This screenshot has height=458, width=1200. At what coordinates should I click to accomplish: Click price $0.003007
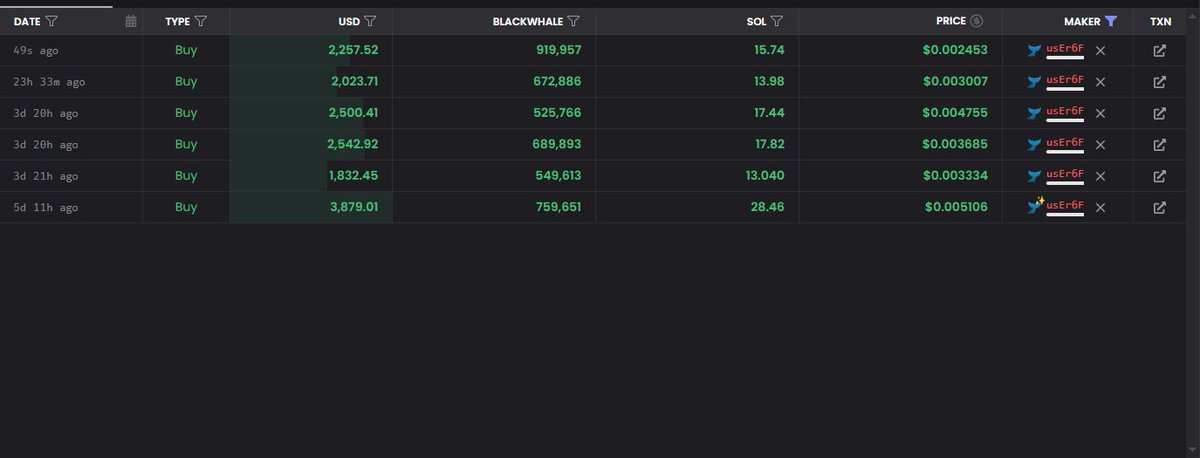(956, 82)
